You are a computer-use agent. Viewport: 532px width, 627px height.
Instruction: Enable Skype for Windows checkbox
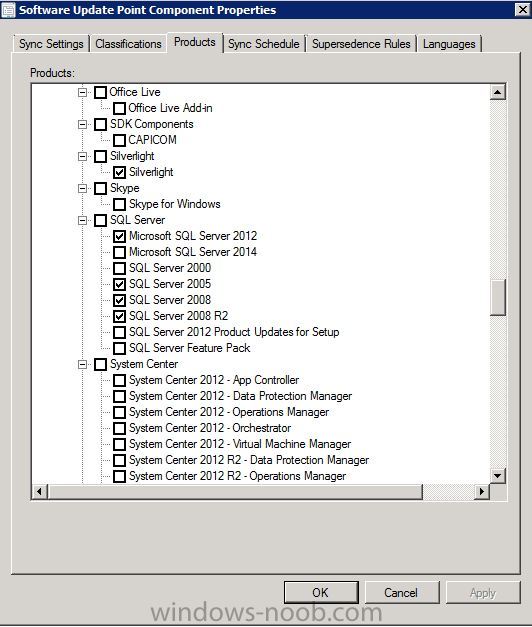pos(119,204)
